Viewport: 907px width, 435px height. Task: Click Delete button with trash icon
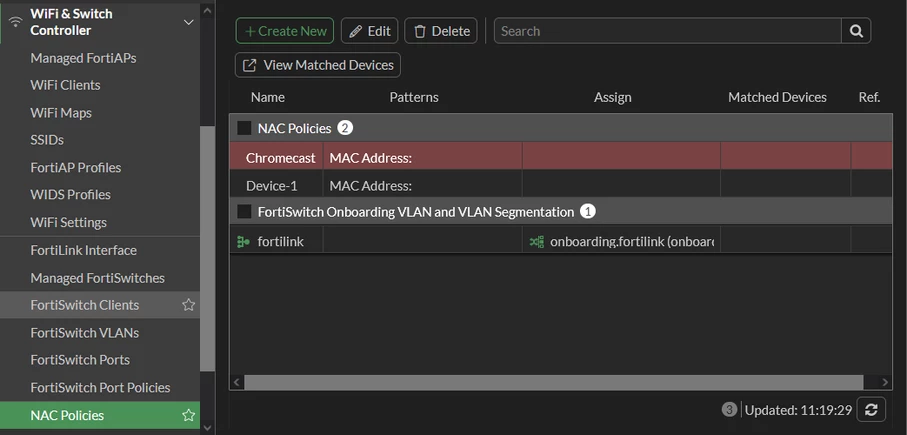[x=441, y=31]
